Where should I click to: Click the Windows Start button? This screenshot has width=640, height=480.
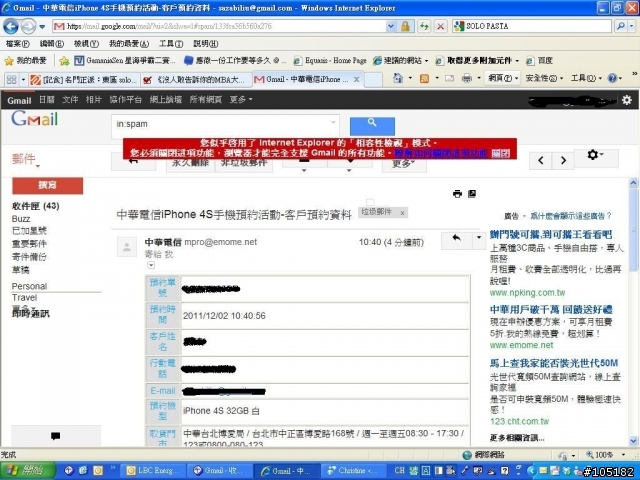tap(28, 470)
